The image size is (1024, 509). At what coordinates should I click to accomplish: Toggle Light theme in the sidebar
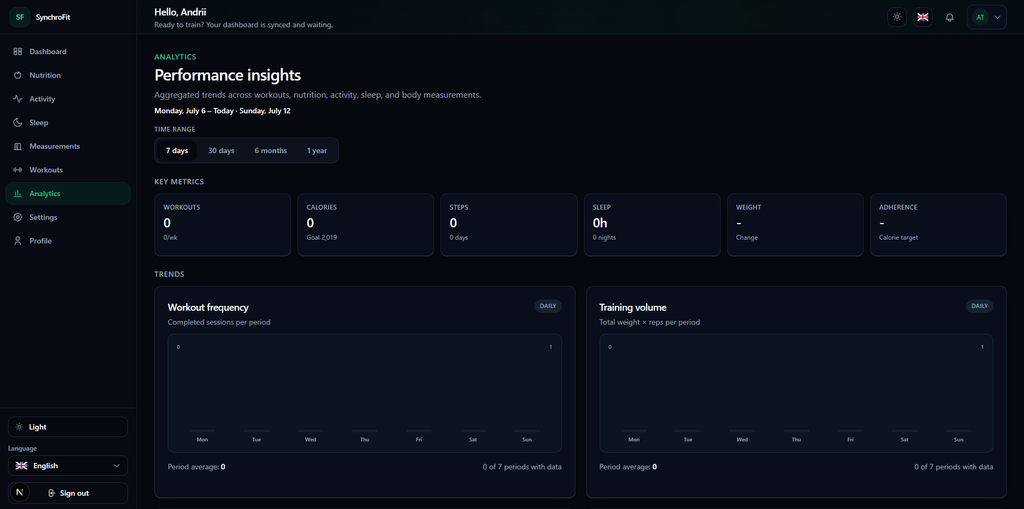[x=68, y=427]
